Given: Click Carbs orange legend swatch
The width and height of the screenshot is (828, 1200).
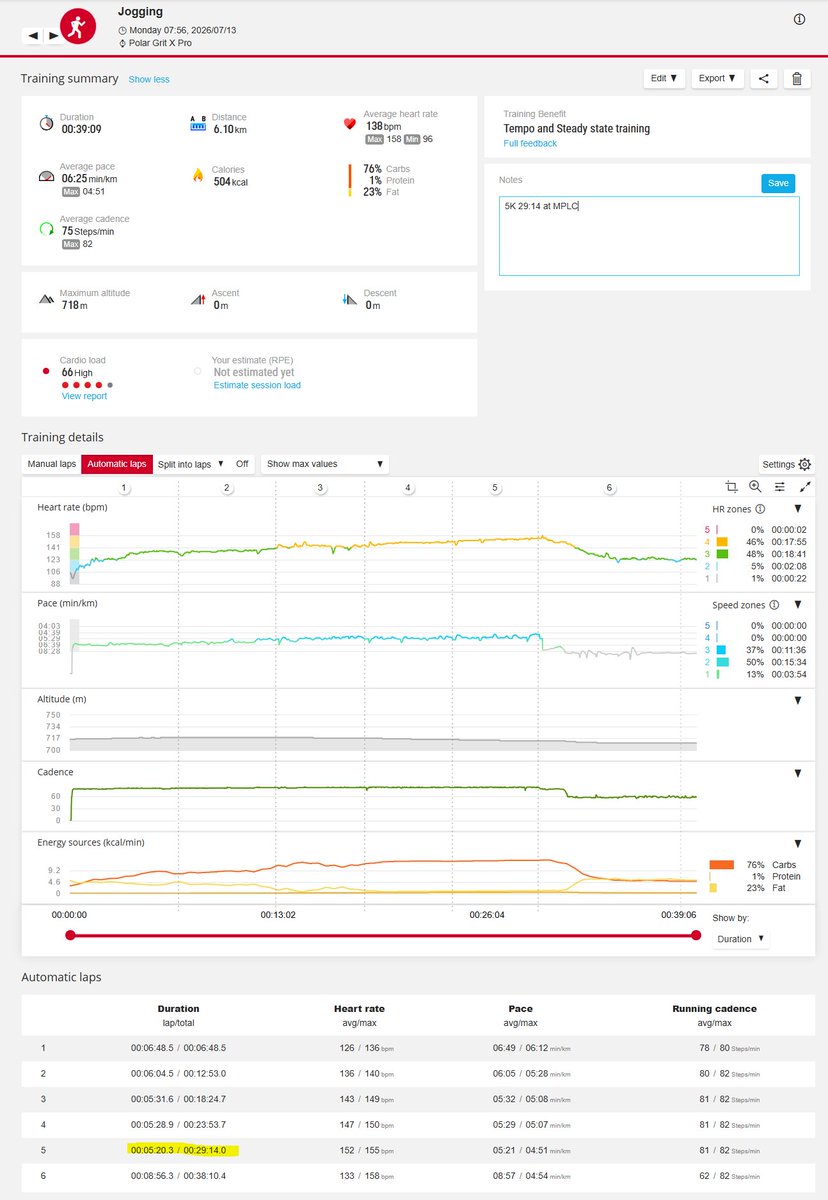Looking at the screenshot, I should [x=722, y=865].
